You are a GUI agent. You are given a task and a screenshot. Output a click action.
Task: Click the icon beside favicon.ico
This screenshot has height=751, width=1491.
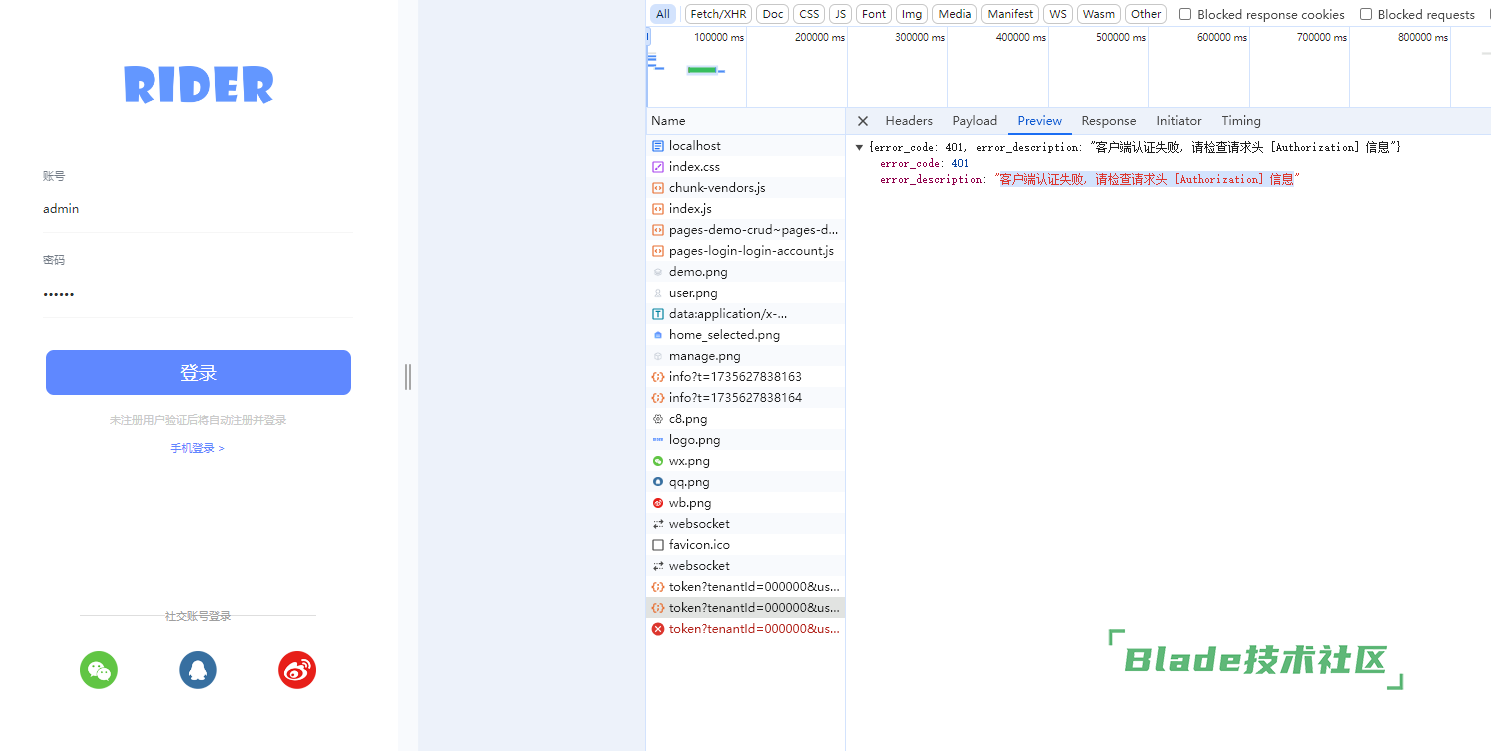(x=658, y=545)
